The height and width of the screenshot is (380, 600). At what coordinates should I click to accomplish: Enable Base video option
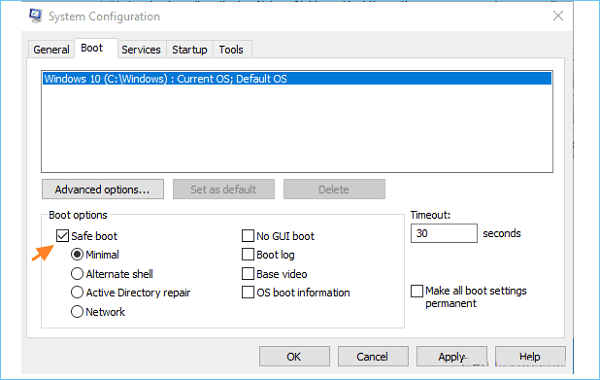point(248,274)
